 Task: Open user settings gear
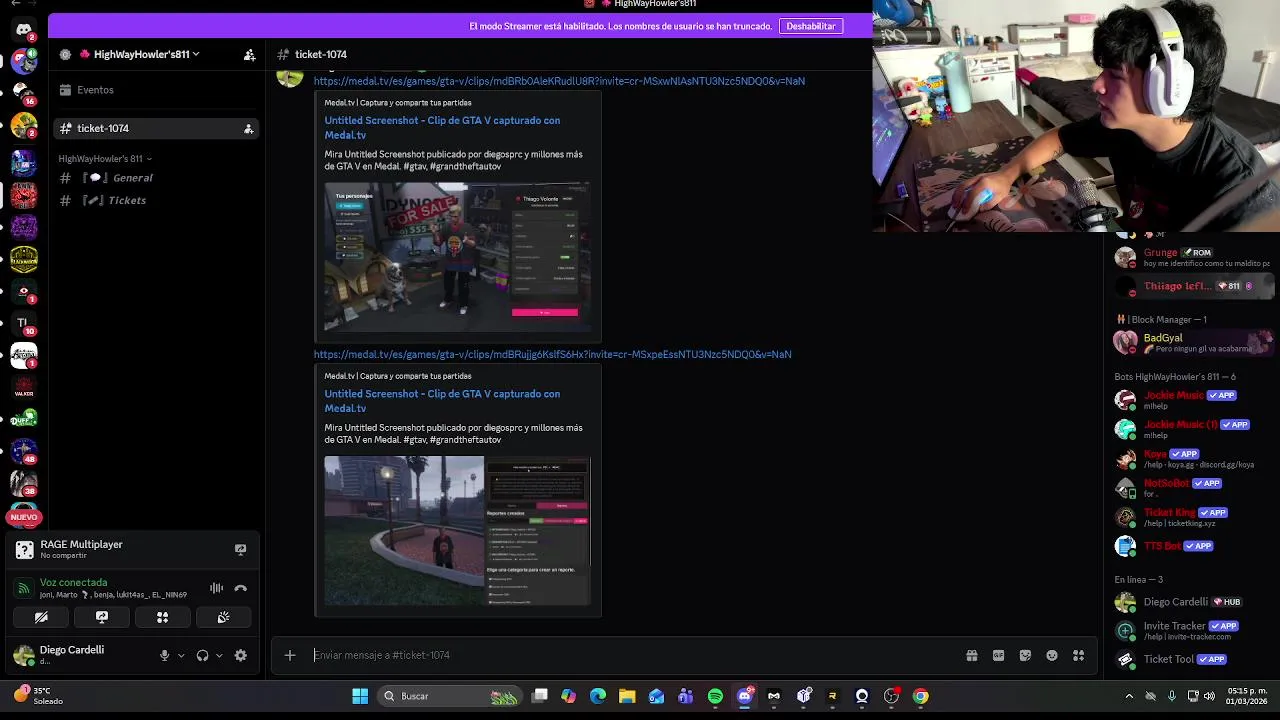[240, 656]
